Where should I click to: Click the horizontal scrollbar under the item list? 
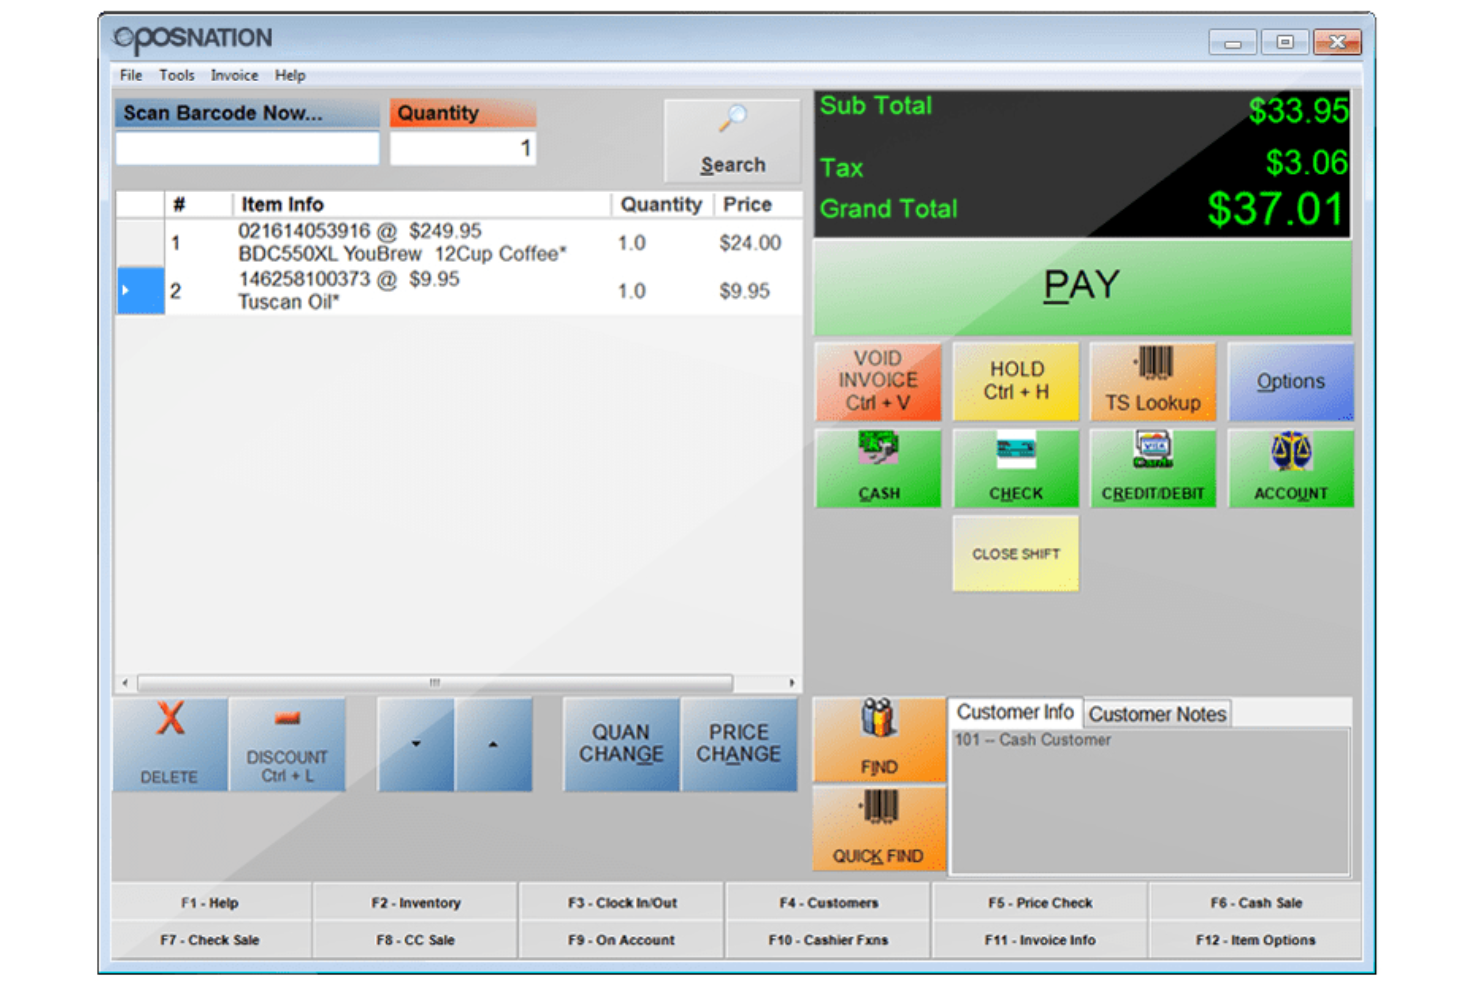(434, 683)
